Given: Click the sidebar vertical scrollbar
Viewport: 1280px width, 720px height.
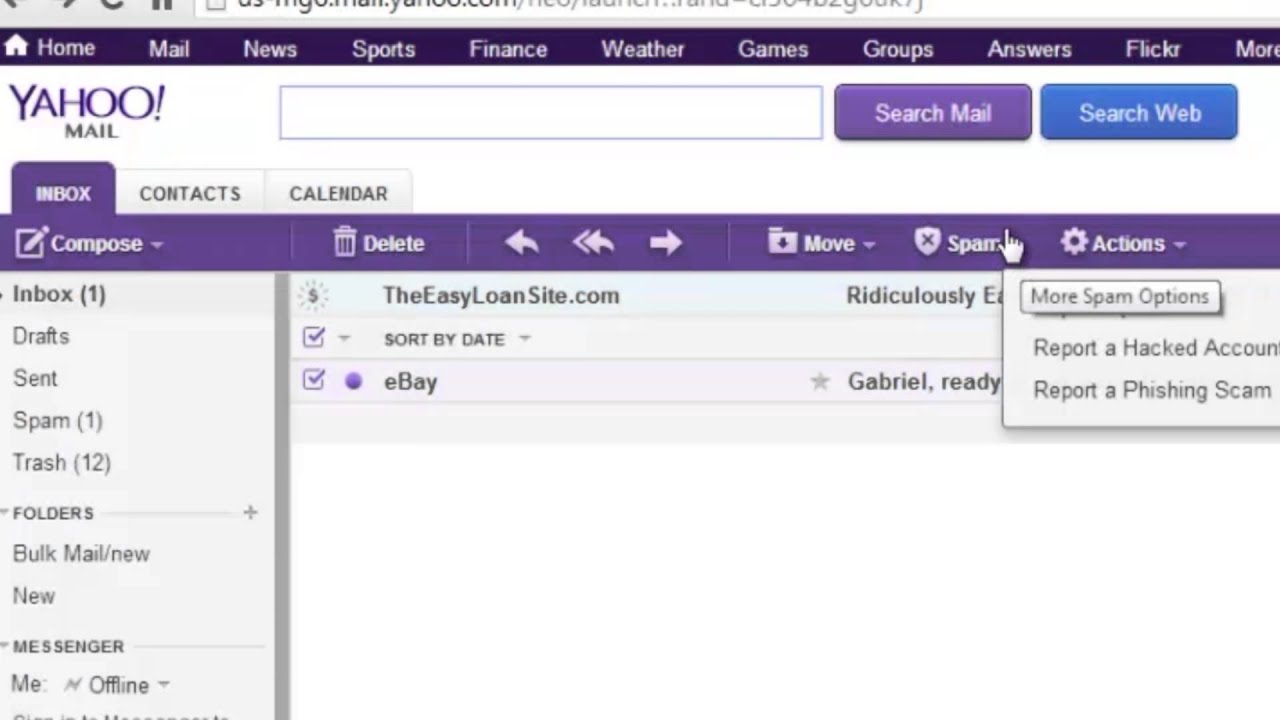Looking at the screenshot, I should [282, 496].
